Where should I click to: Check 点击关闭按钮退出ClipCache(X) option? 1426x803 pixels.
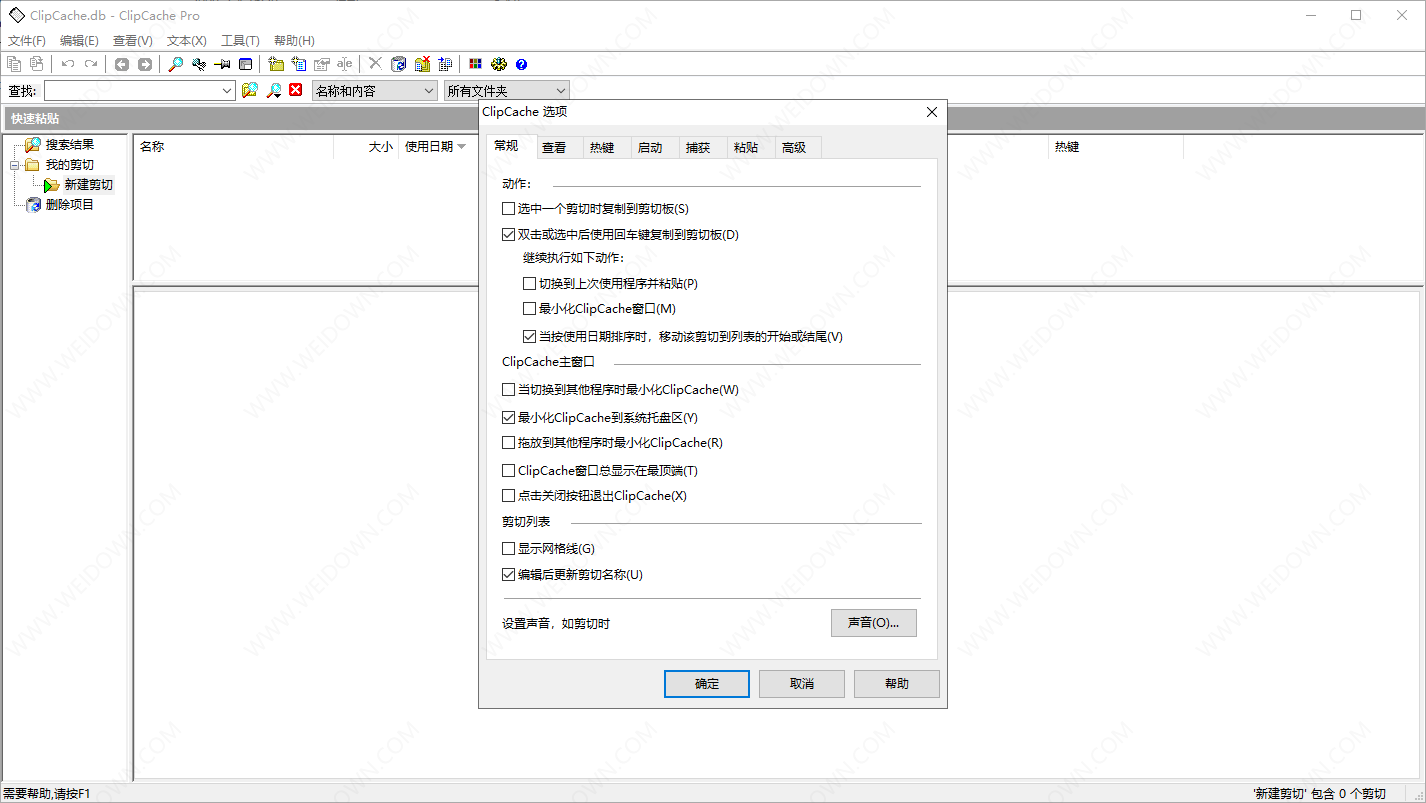tap(508, 496)
